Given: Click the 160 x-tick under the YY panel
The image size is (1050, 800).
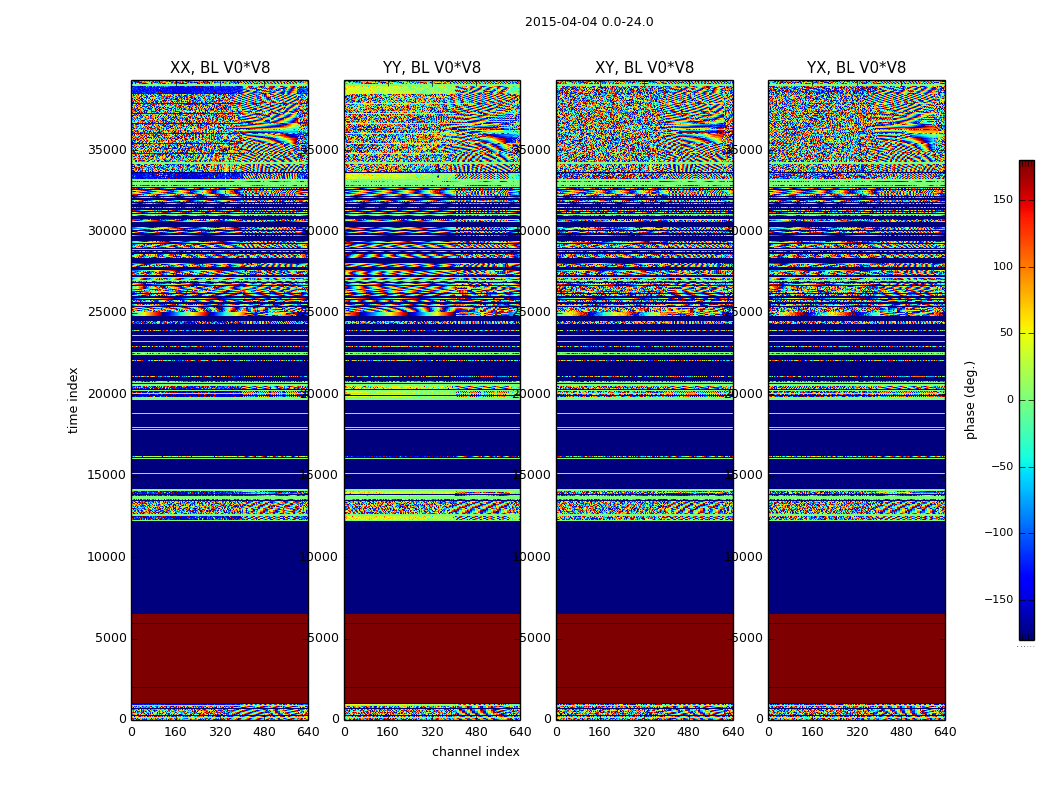Looking at the screenshot, I should (388, 732).
